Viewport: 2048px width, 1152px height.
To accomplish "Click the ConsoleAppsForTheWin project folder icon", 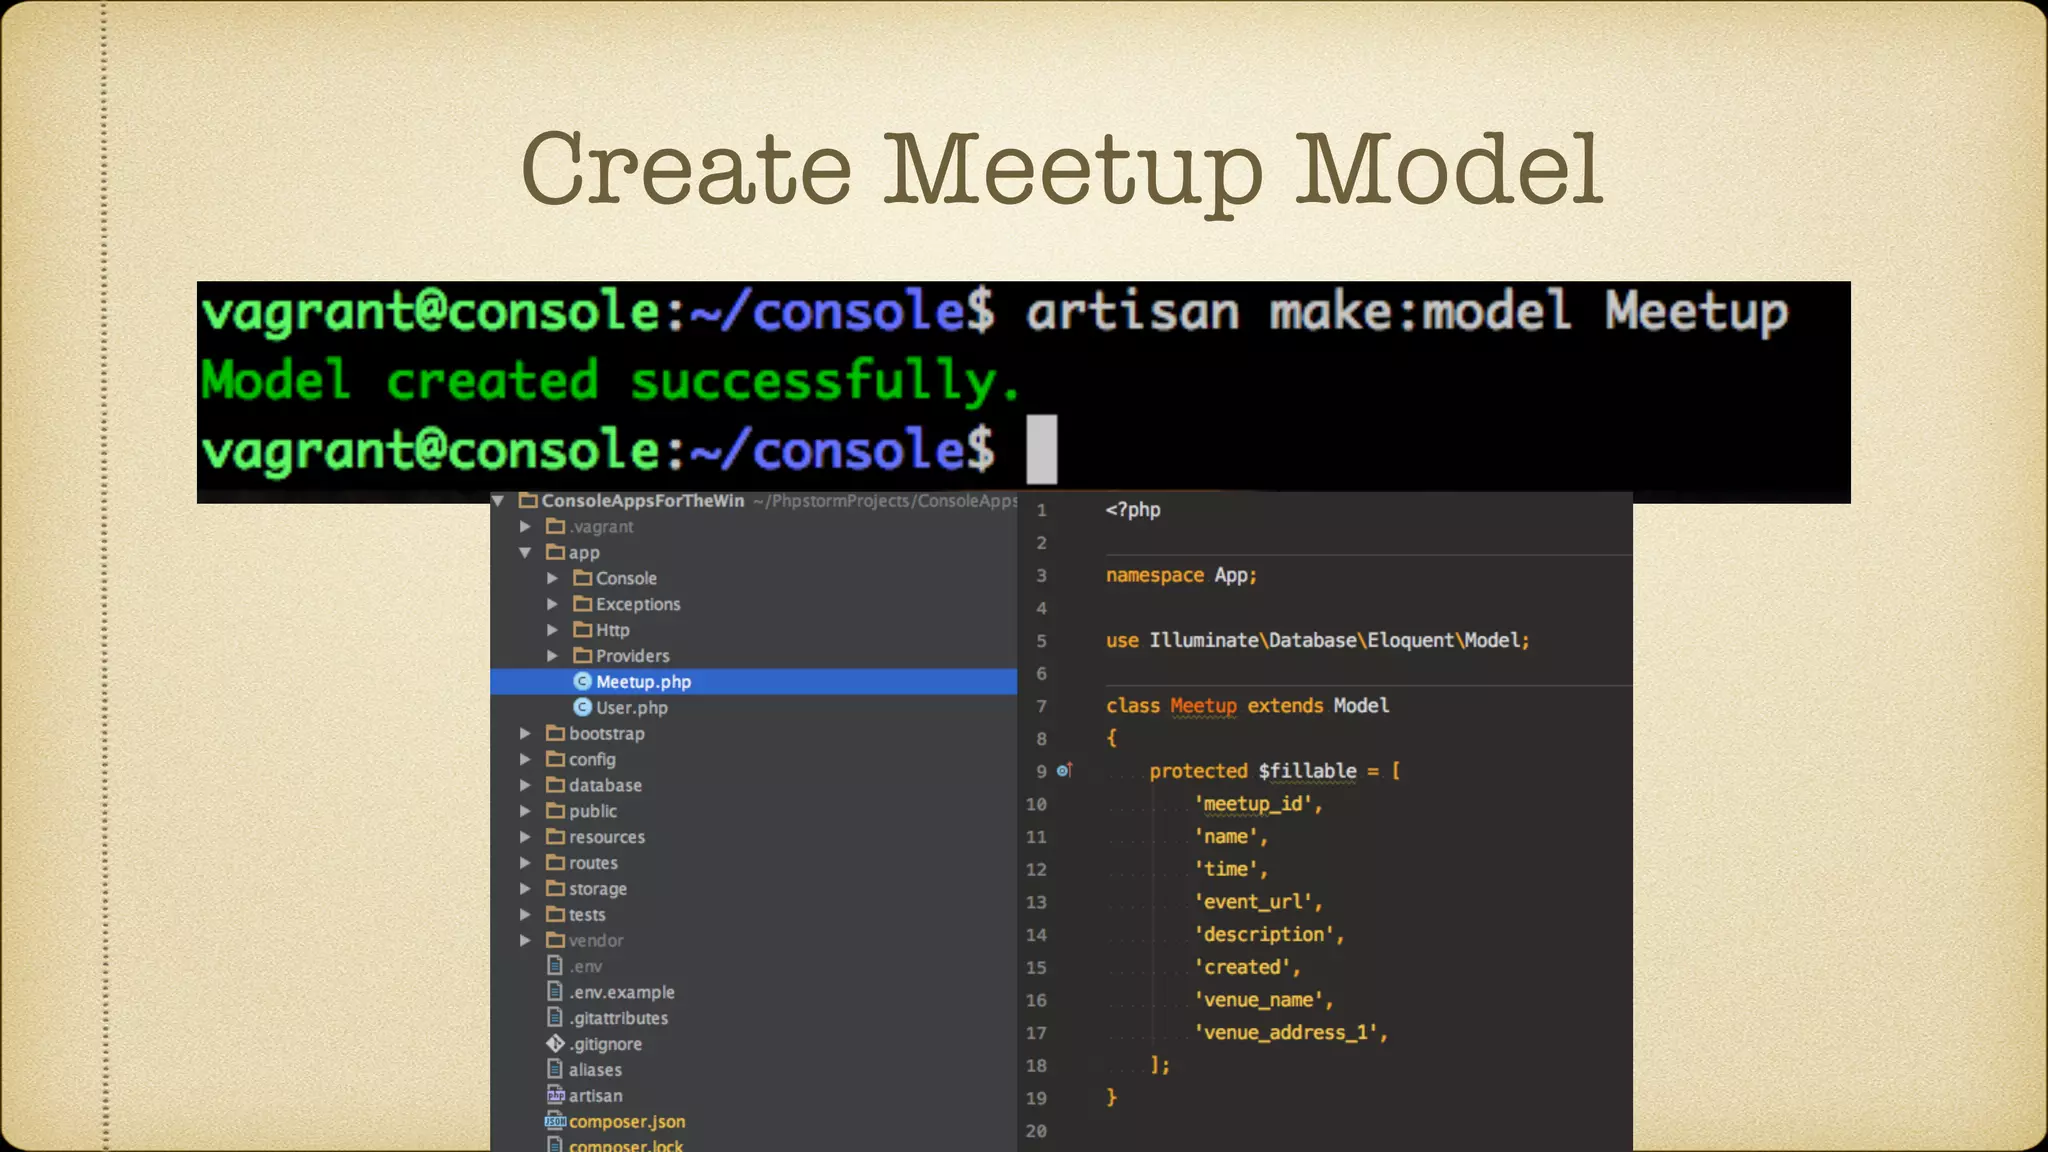I will pyautogui.click(x=528, y=500).
